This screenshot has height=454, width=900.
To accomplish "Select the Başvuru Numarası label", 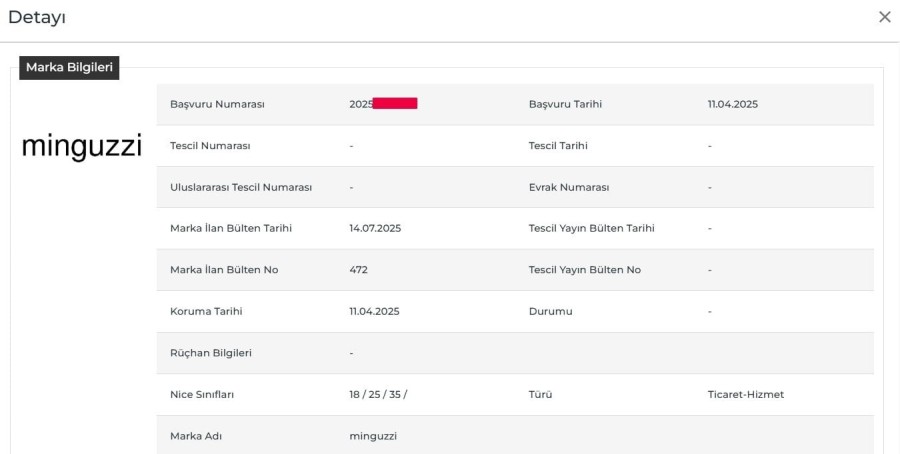I will (x=217, y=104).
